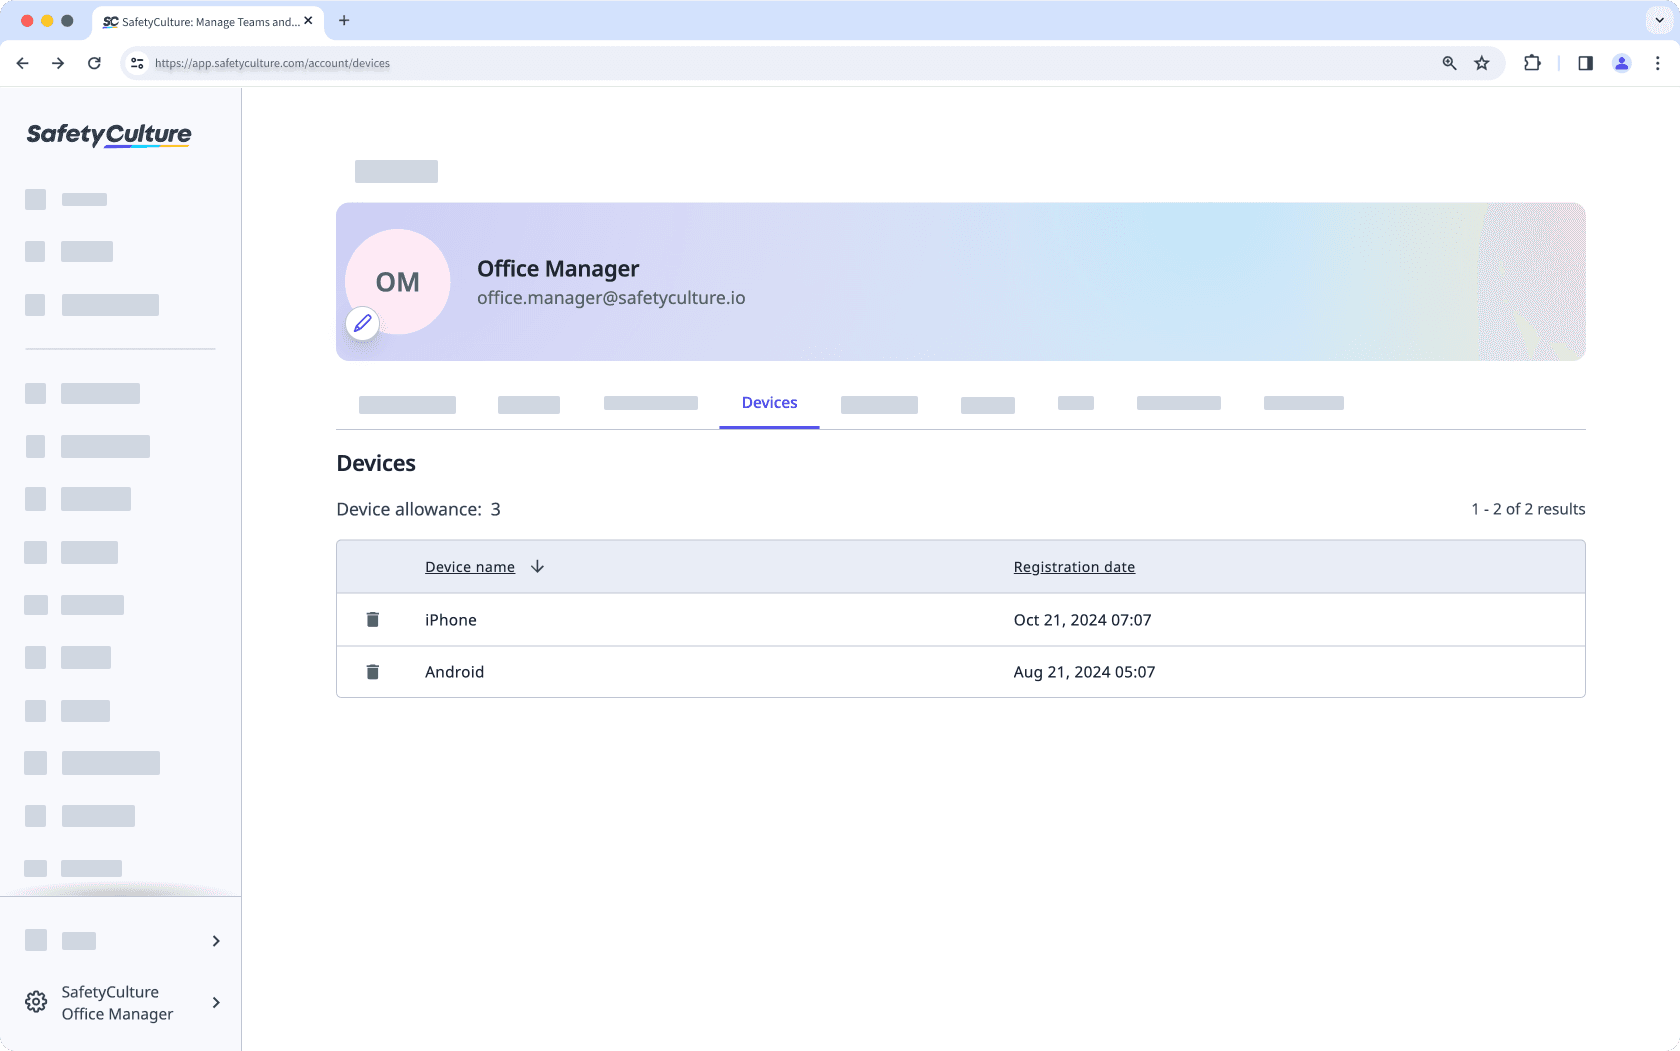Click the browser profile avatar icon
Screen dimensions: 1680x1051
pos(1621,62)
